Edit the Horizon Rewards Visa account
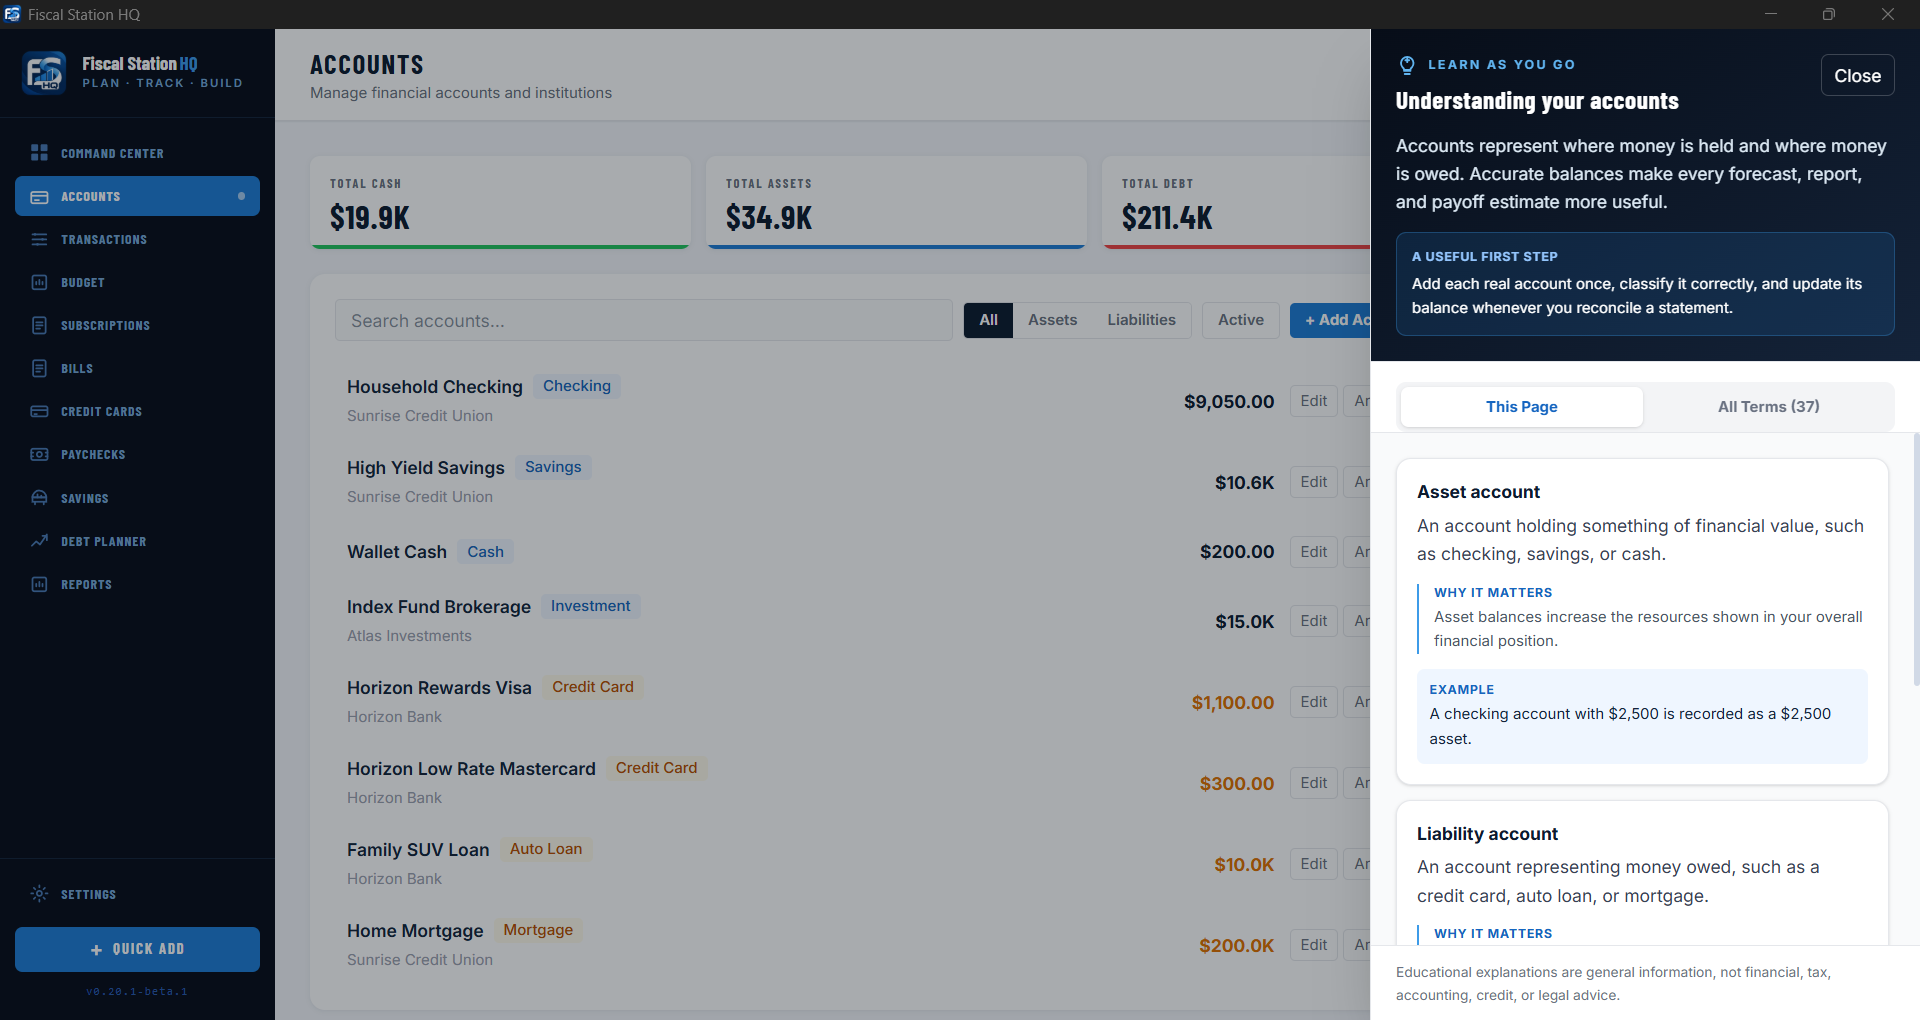1920x1020 pixels. coord(1313,702)
